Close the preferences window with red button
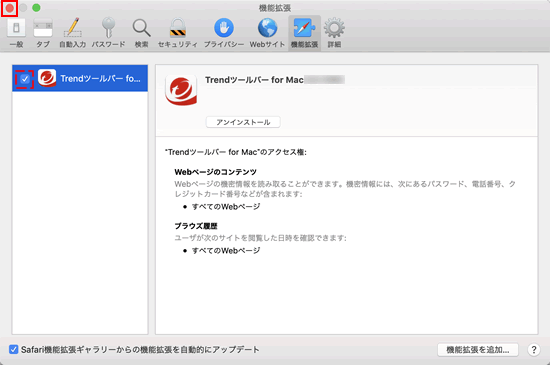The image size is (550, 365). 9,8
